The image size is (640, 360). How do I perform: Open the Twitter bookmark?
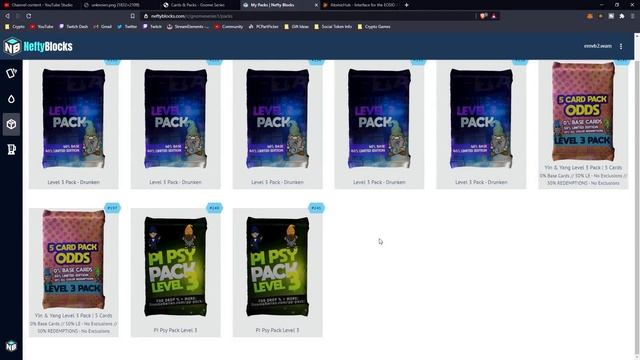pyautogui.click(x=127, y=27)
